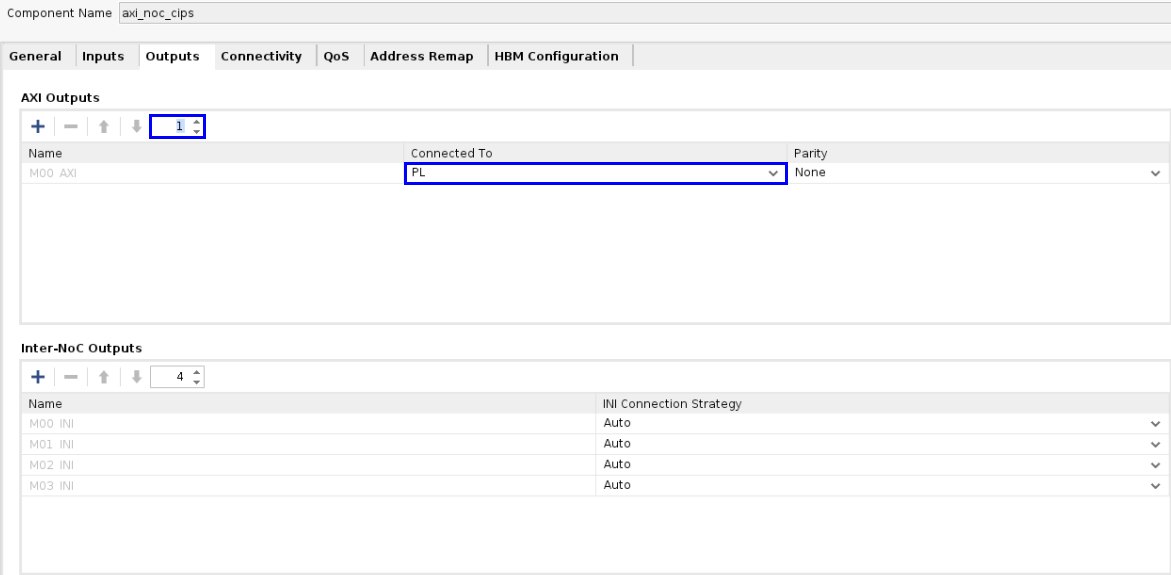Image resolution: width=1171 pixels, height=575 pixels.
Task: Add a new Inter-NoC output with plus icon
Action: (38, 377)
